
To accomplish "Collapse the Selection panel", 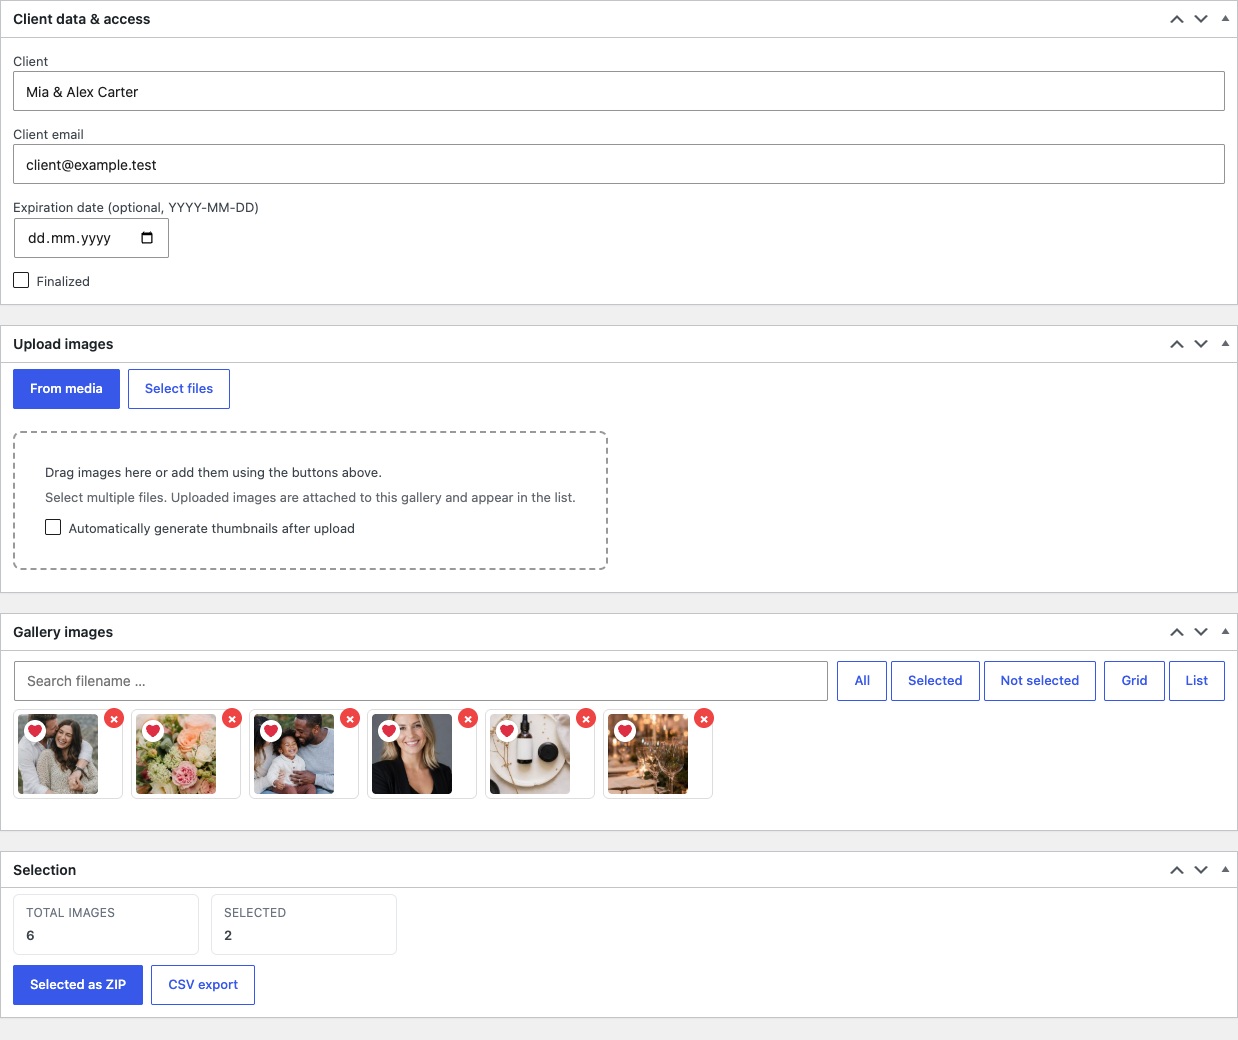I will 1225,870.
